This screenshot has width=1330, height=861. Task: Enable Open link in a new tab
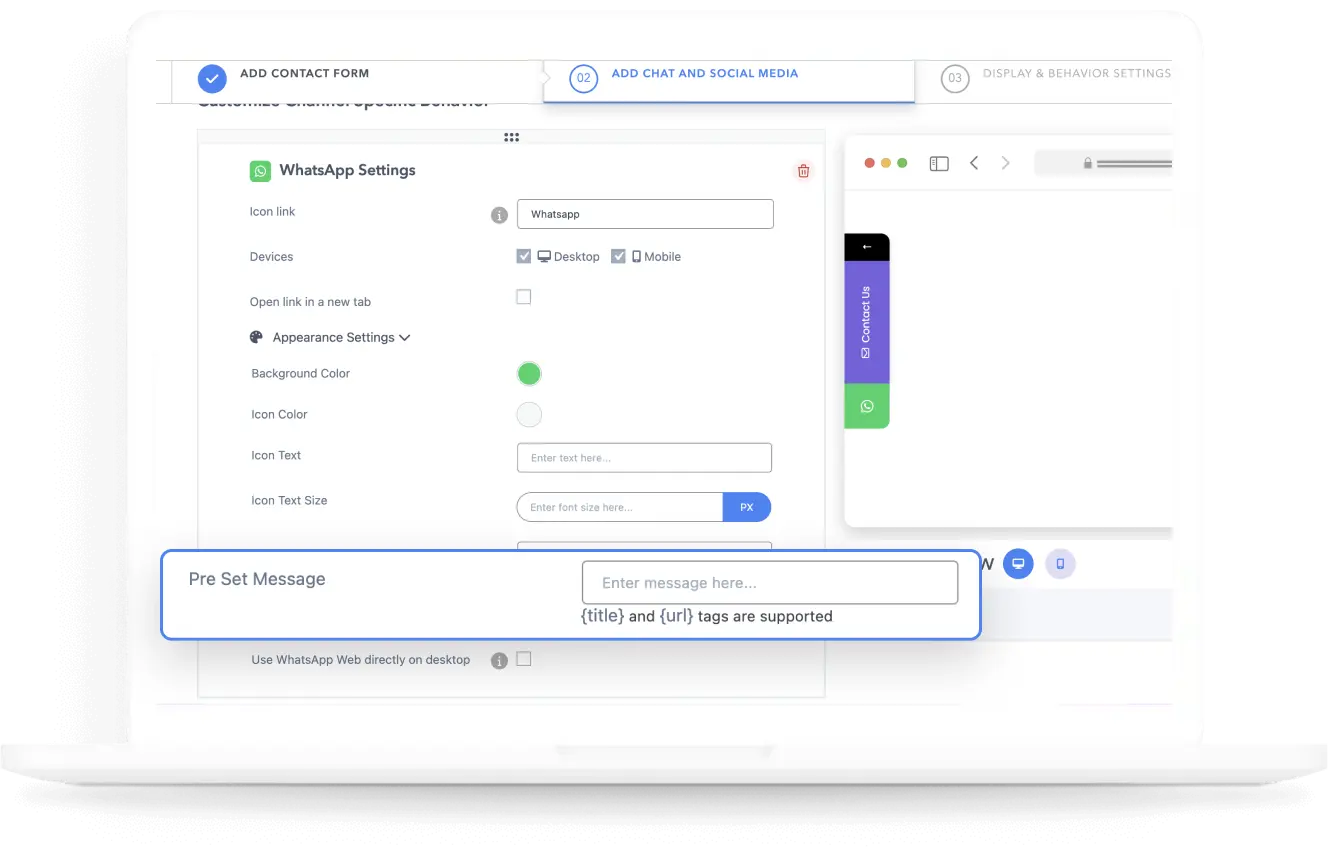pyautogui.click(x=524, y=297)
